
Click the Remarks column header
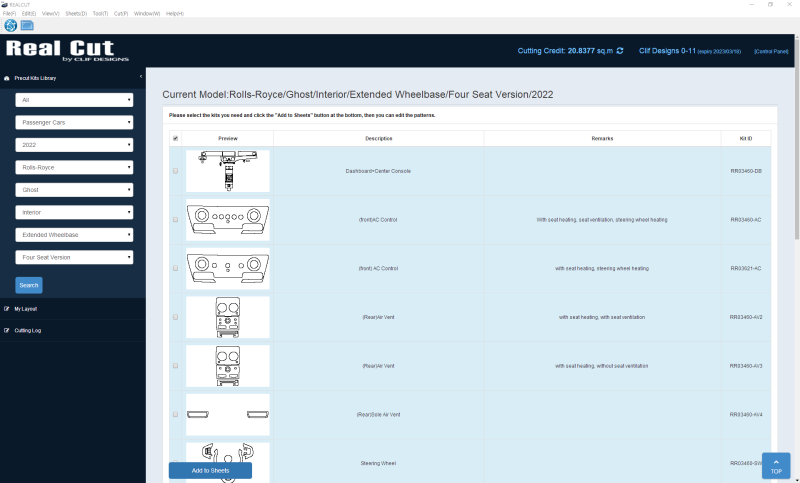602,138
